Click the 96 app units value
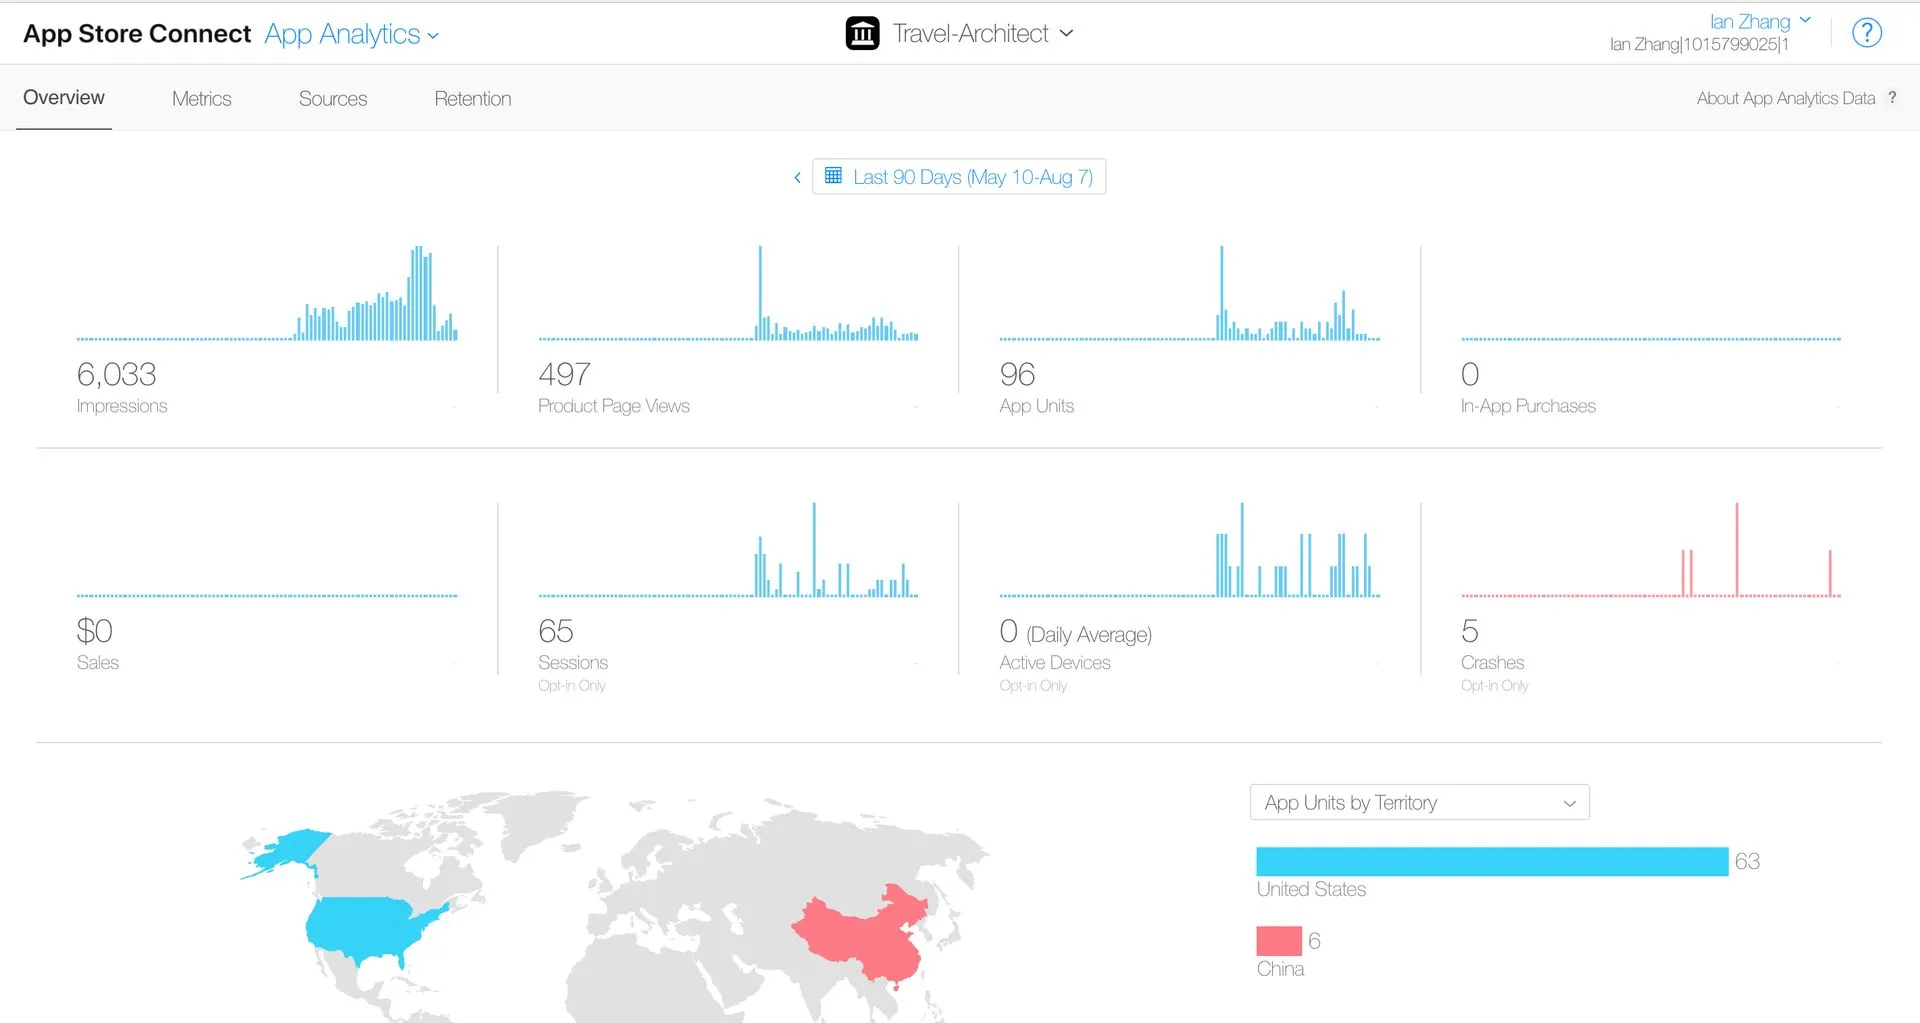This screenshot has height=1023, width=1920. (1017, 374)
